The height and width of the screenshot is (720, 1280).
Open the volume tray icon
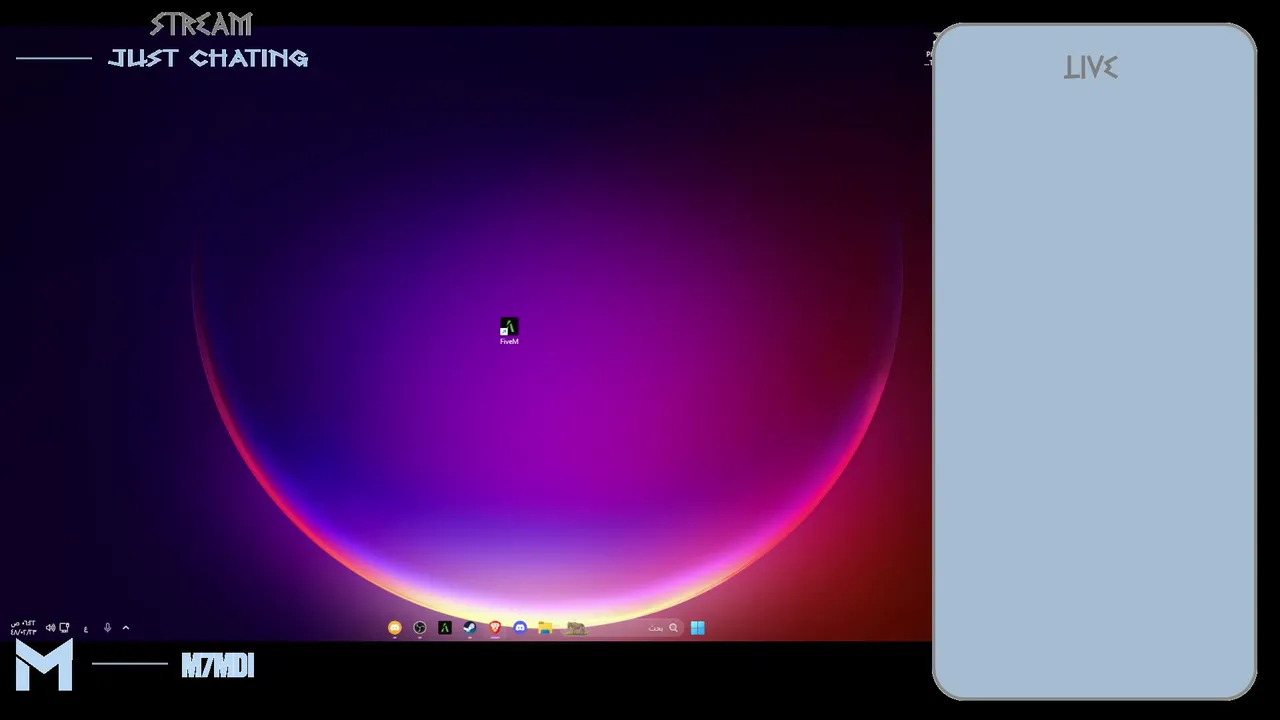pos(50,628)
